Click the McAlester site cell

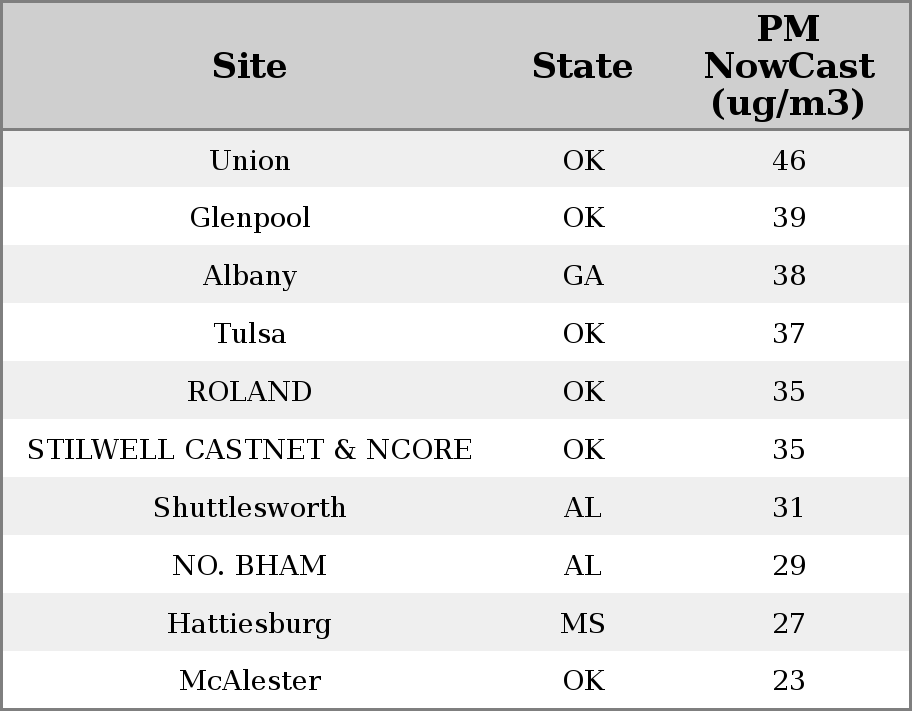click(x=250, y=681)
